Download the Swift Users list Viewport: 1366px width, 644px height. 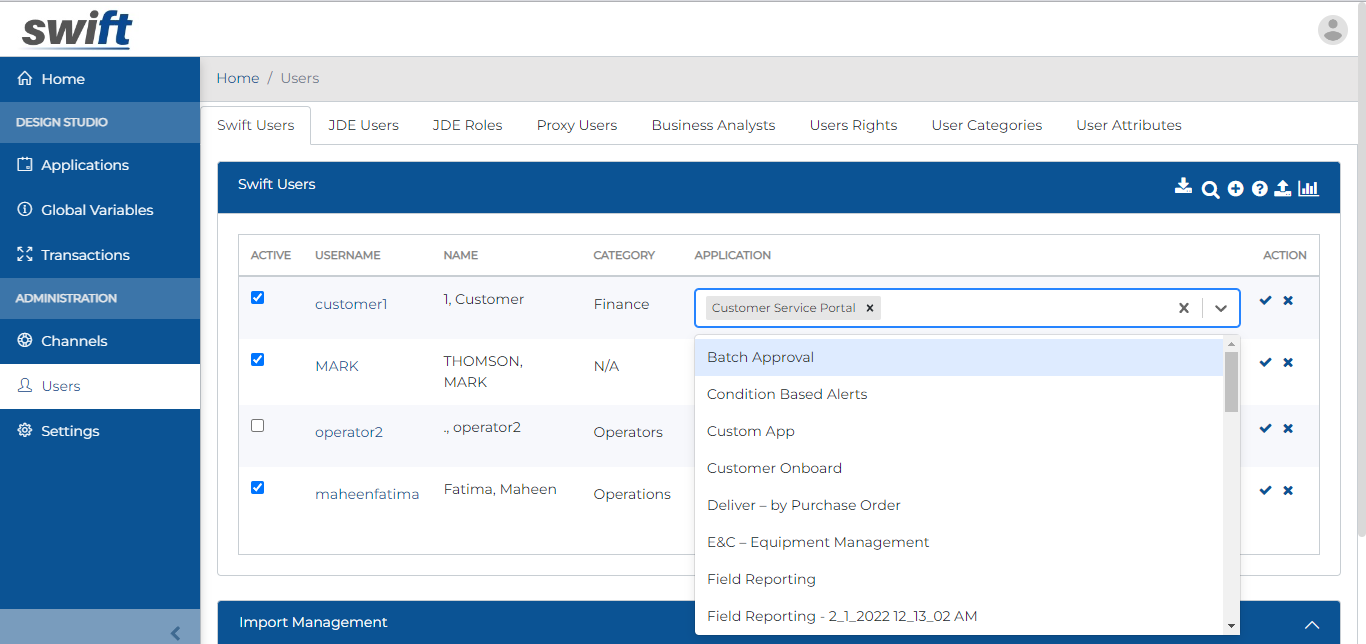pyautogui.click(x=1183, y=187)
